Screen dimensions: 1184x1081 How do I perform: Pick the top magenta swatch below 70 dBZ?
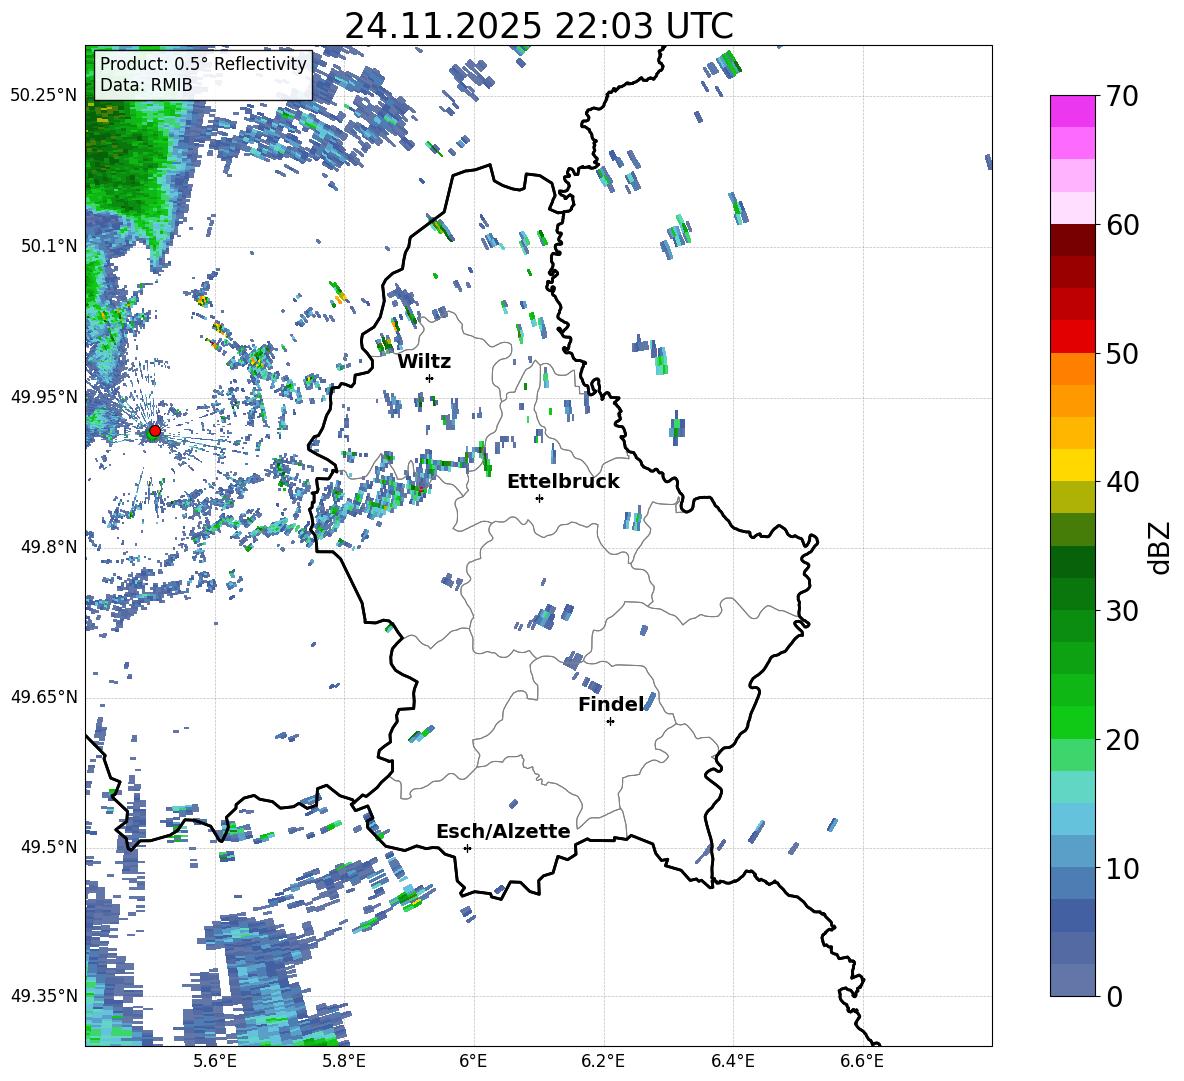coord(1072,111)
